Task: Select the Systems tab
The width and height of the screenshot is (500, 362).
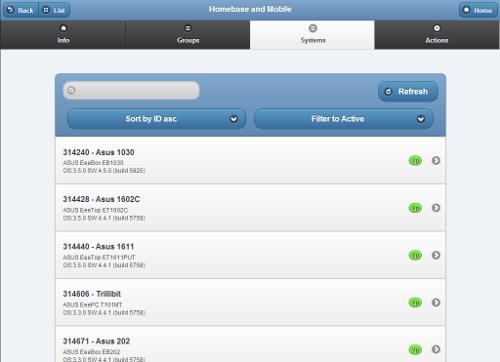Action: [312, 35]
